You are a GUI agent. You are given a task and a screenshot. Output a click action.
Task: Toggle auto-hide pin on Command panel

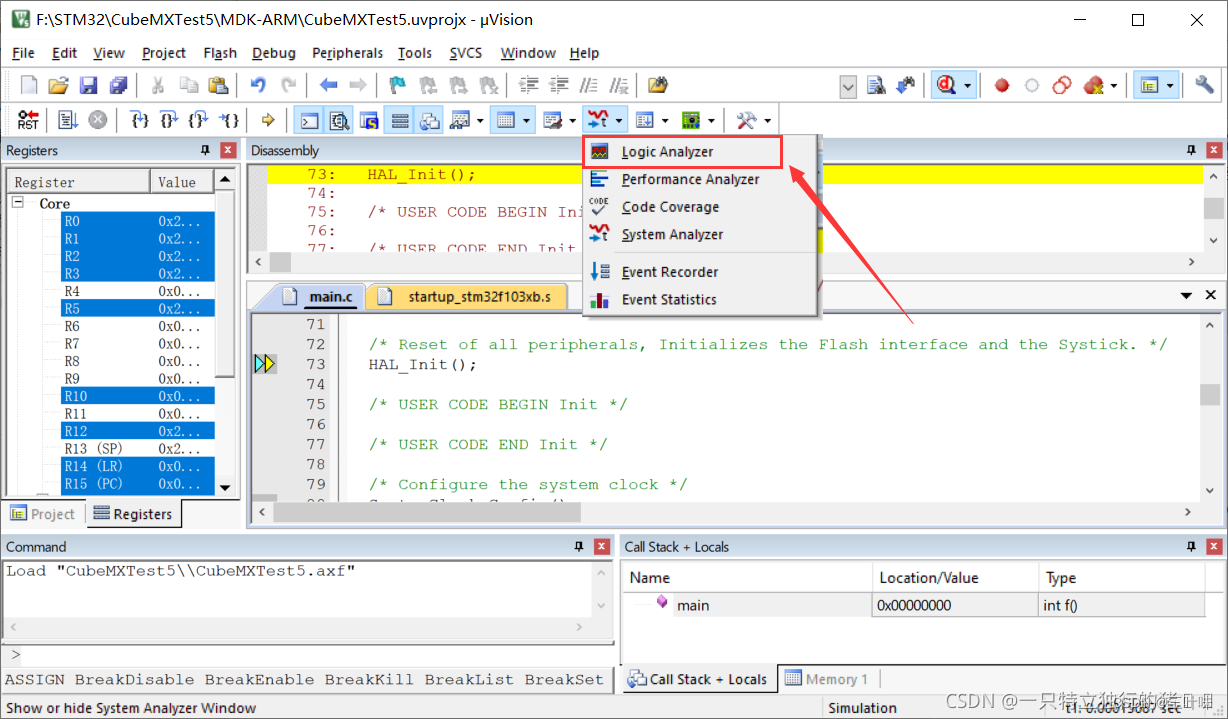578,547
